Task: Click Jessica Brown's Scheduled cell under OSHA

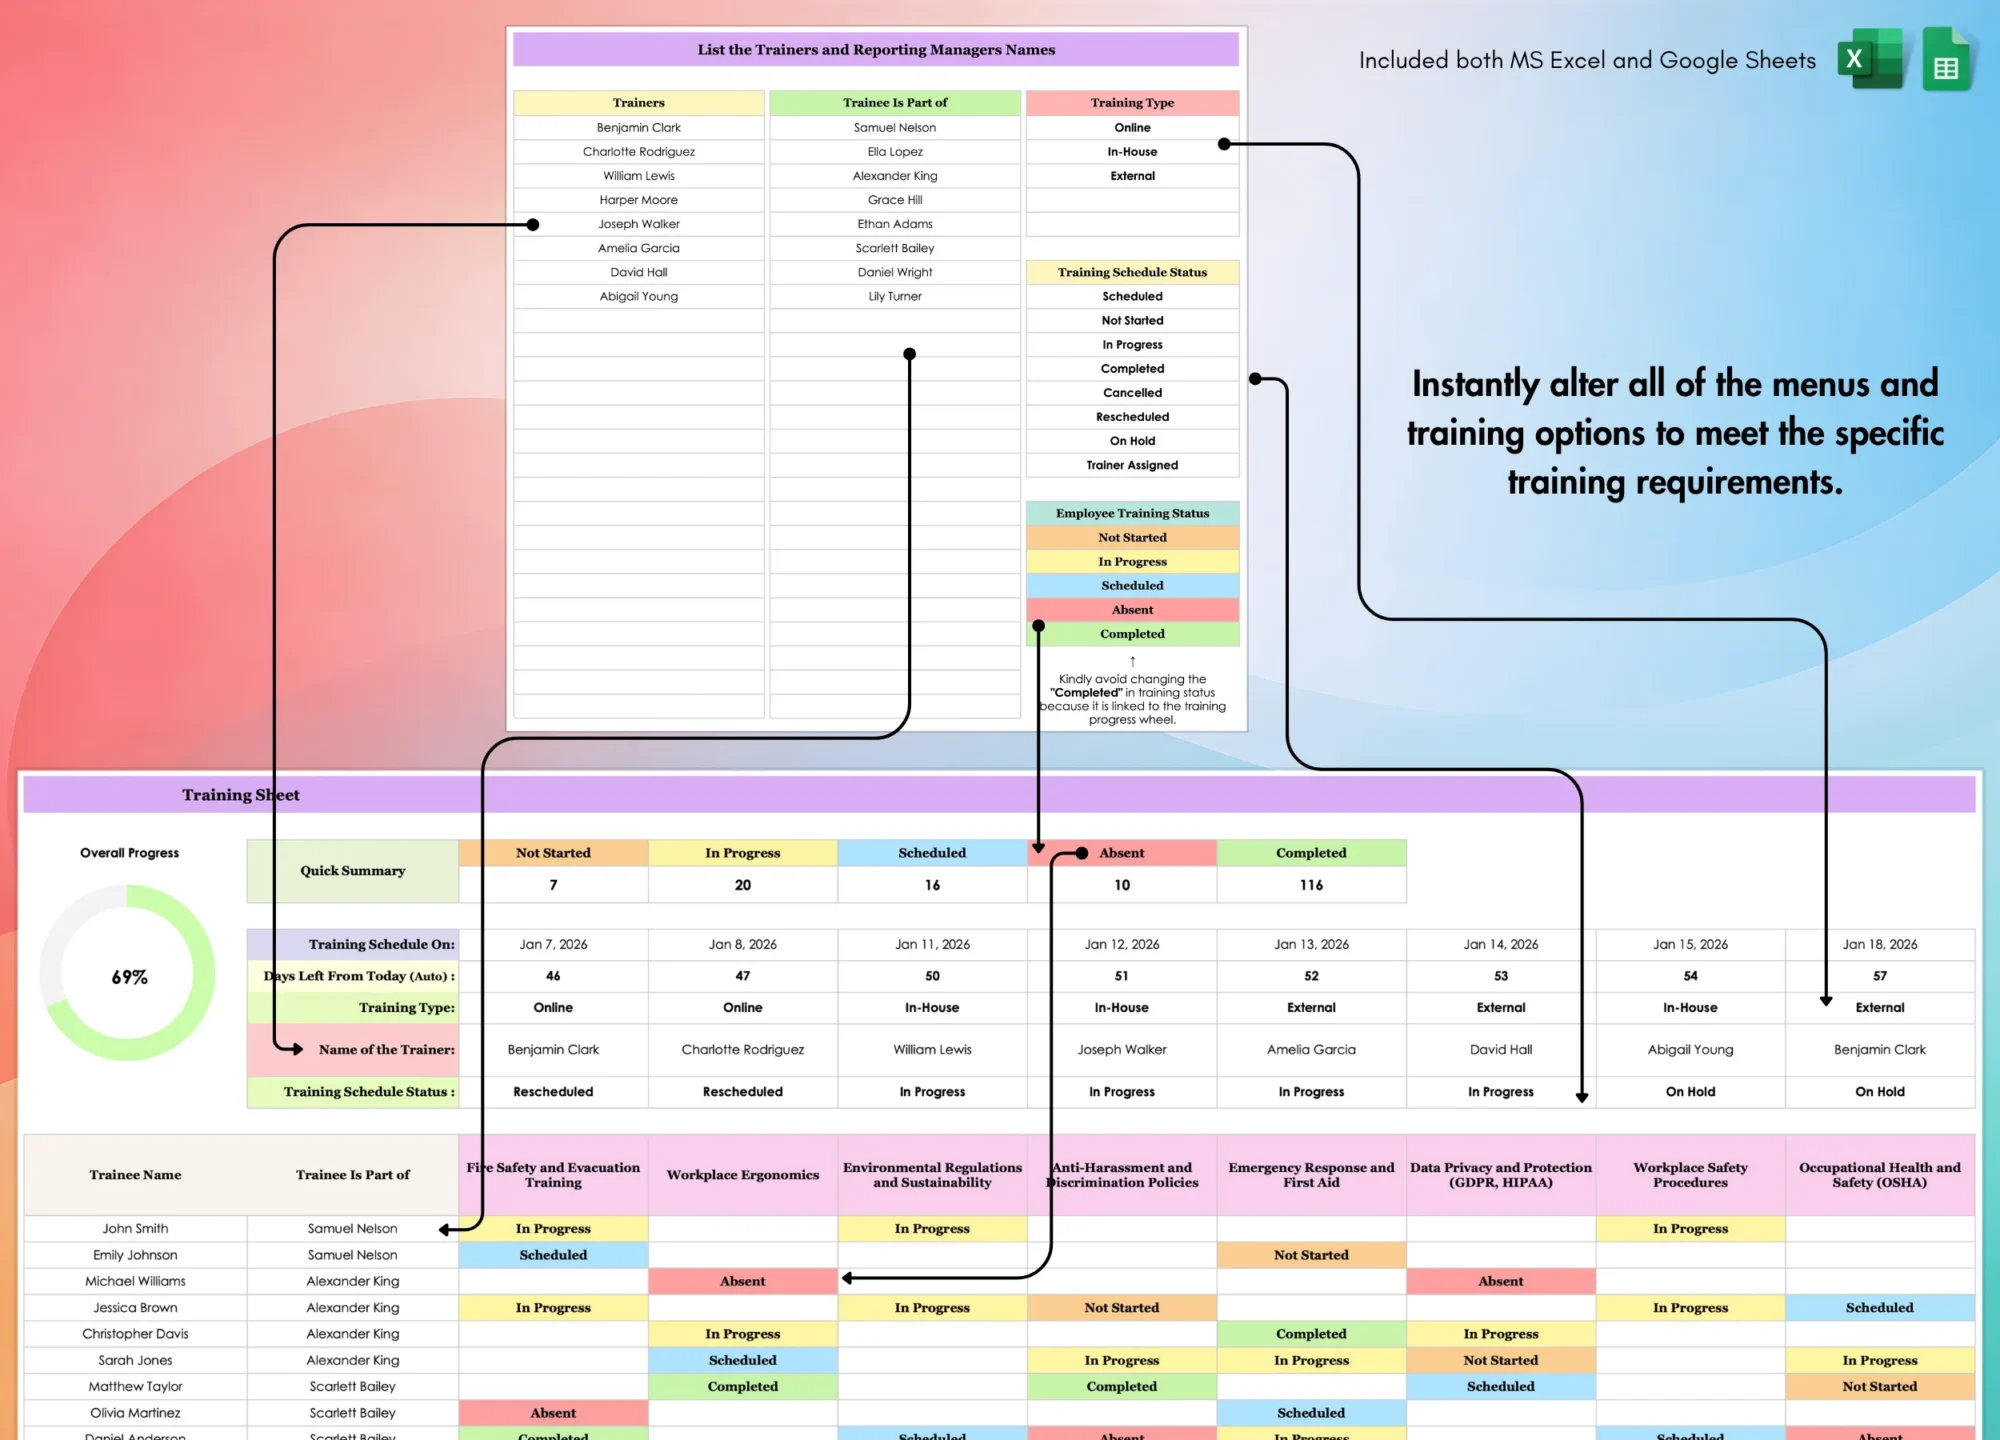Action: 1880,1308
